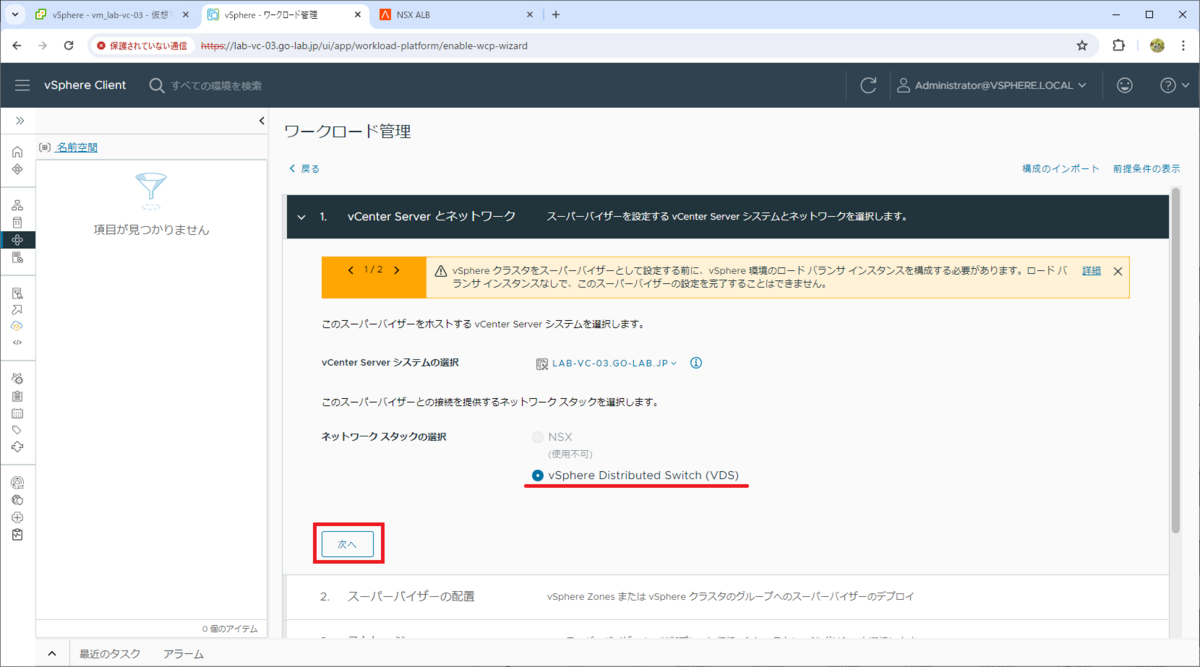Open the help question-mark dropdown
1200x667 pixels.
click(x=1174, y=86)
